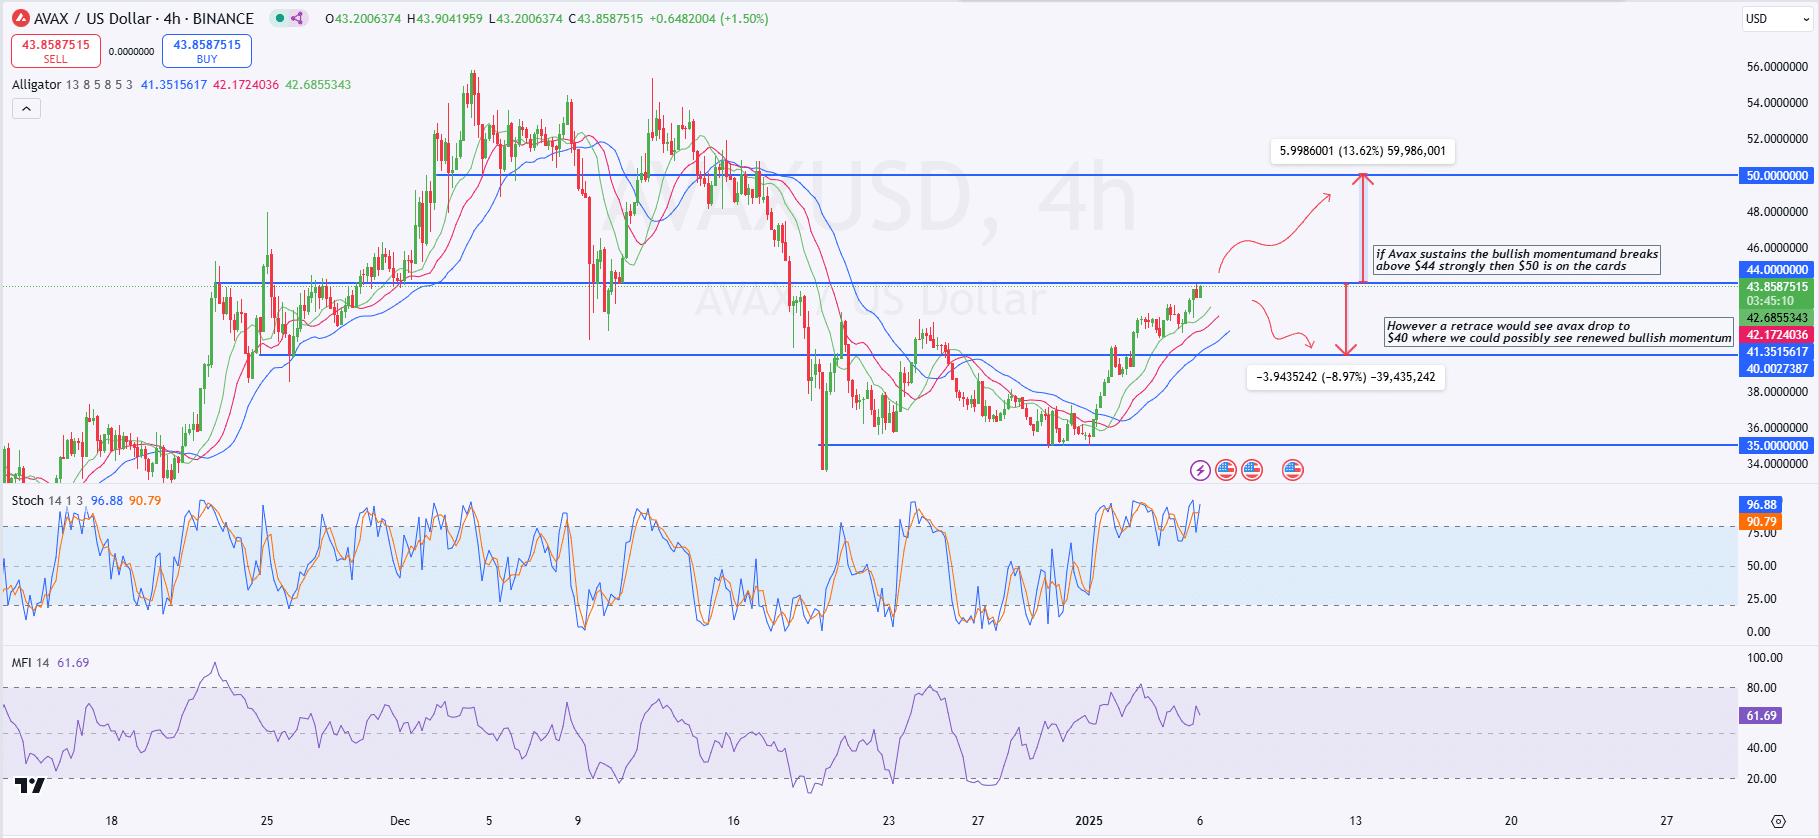Click the spread value 0.0000000

point(131,52)
